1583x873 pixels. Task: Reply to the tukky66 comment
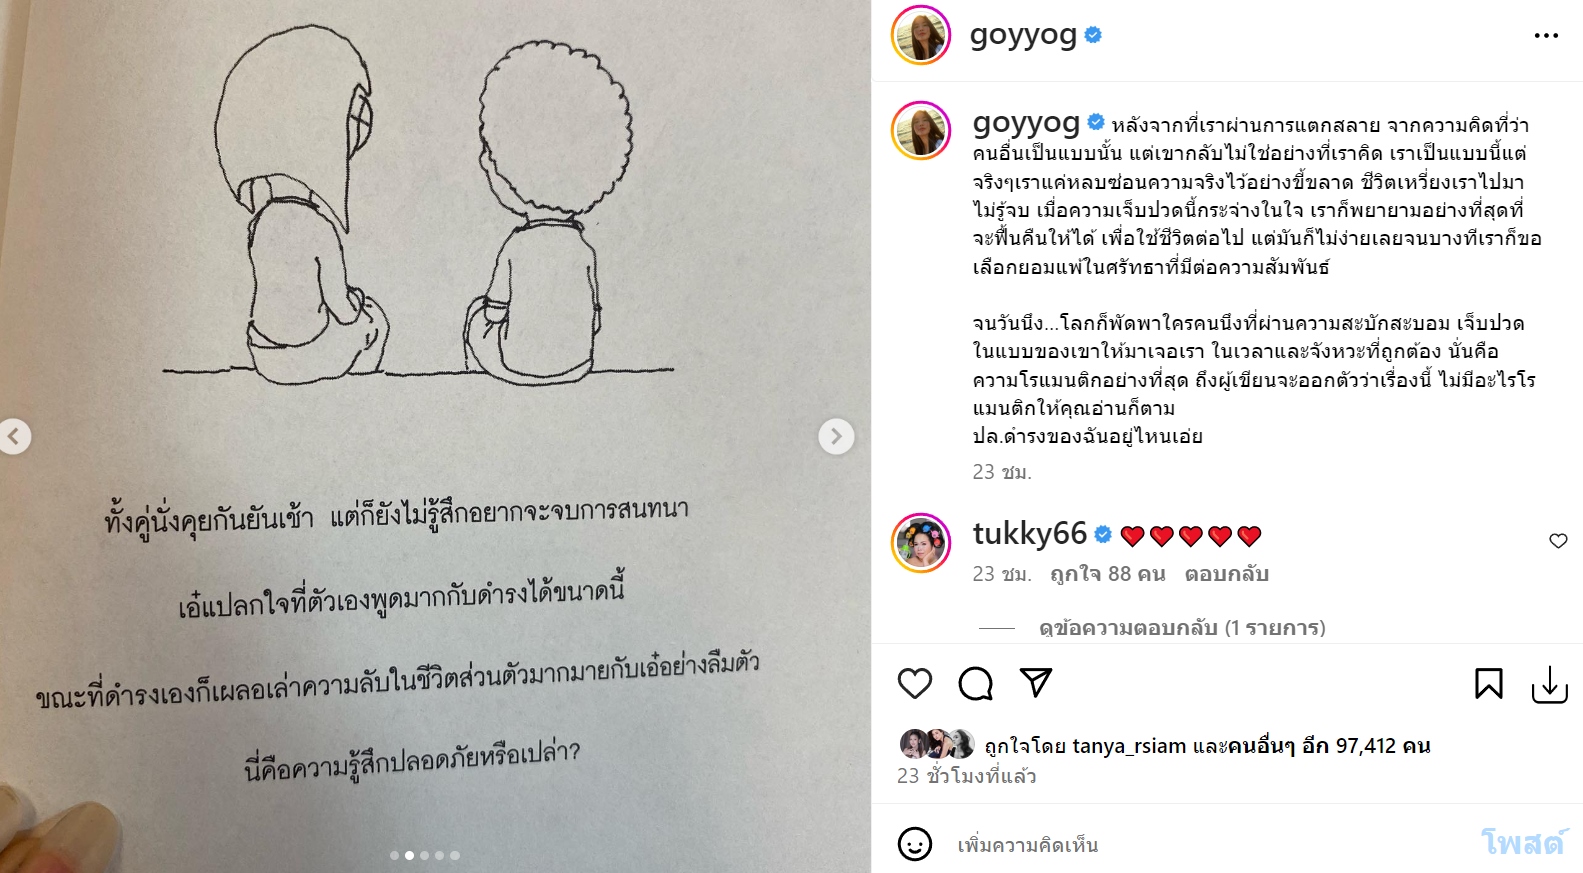(x=1226, y=574)
